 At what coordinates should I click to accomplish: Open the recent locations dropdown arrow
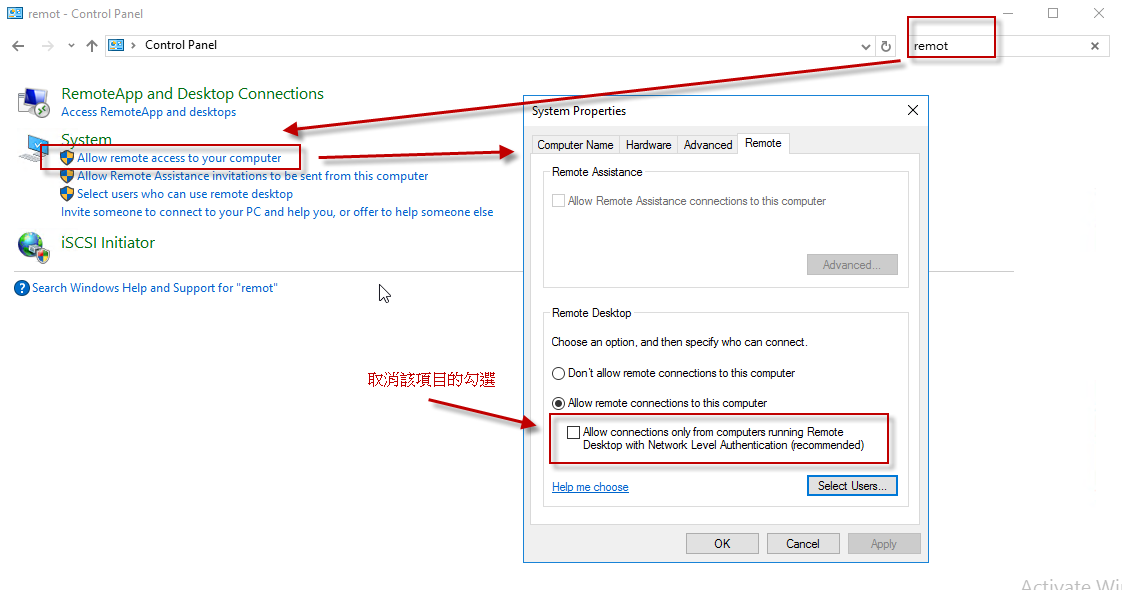71,46
